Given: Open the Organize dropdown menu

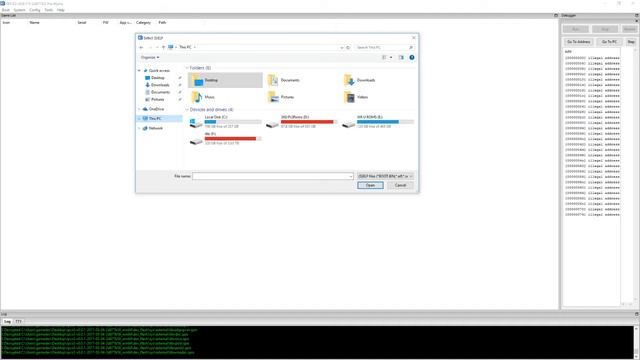Looking at the screenshot, I should pos(150,58).
